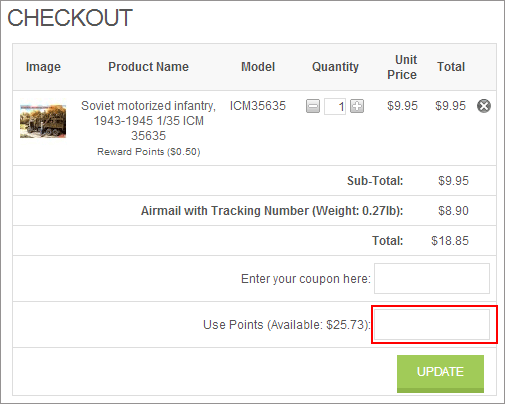Select the model number ICM35635

(258, 106)
